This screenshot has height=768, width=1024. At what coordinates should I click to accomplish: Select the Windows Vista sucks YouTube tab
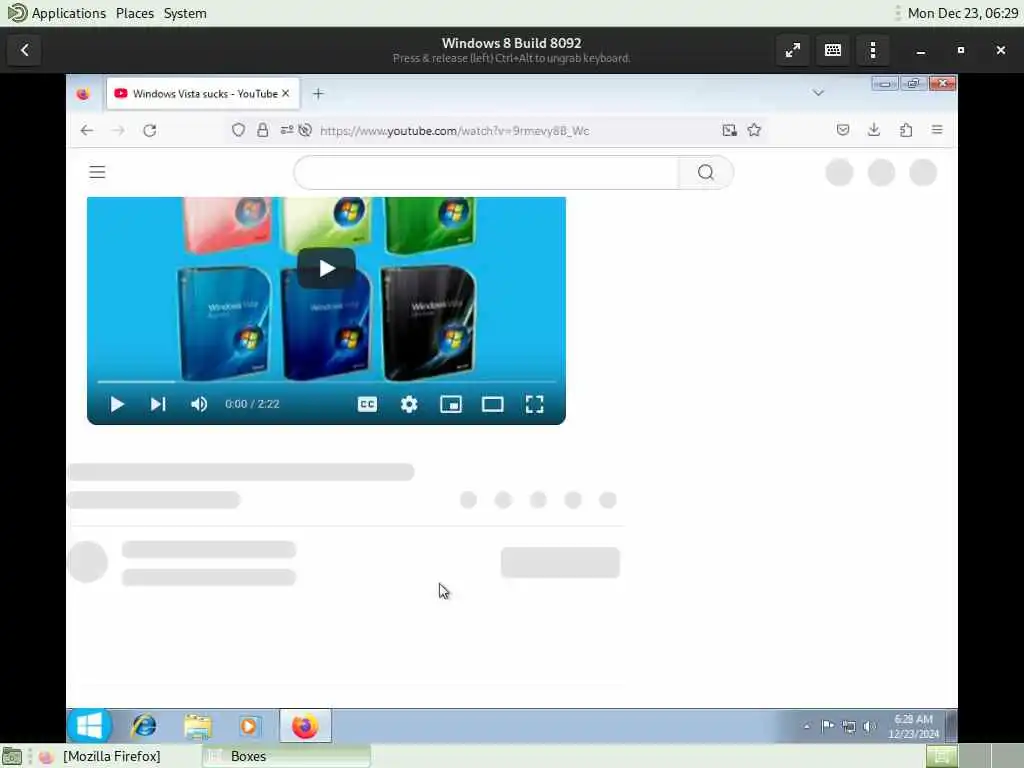202,94
